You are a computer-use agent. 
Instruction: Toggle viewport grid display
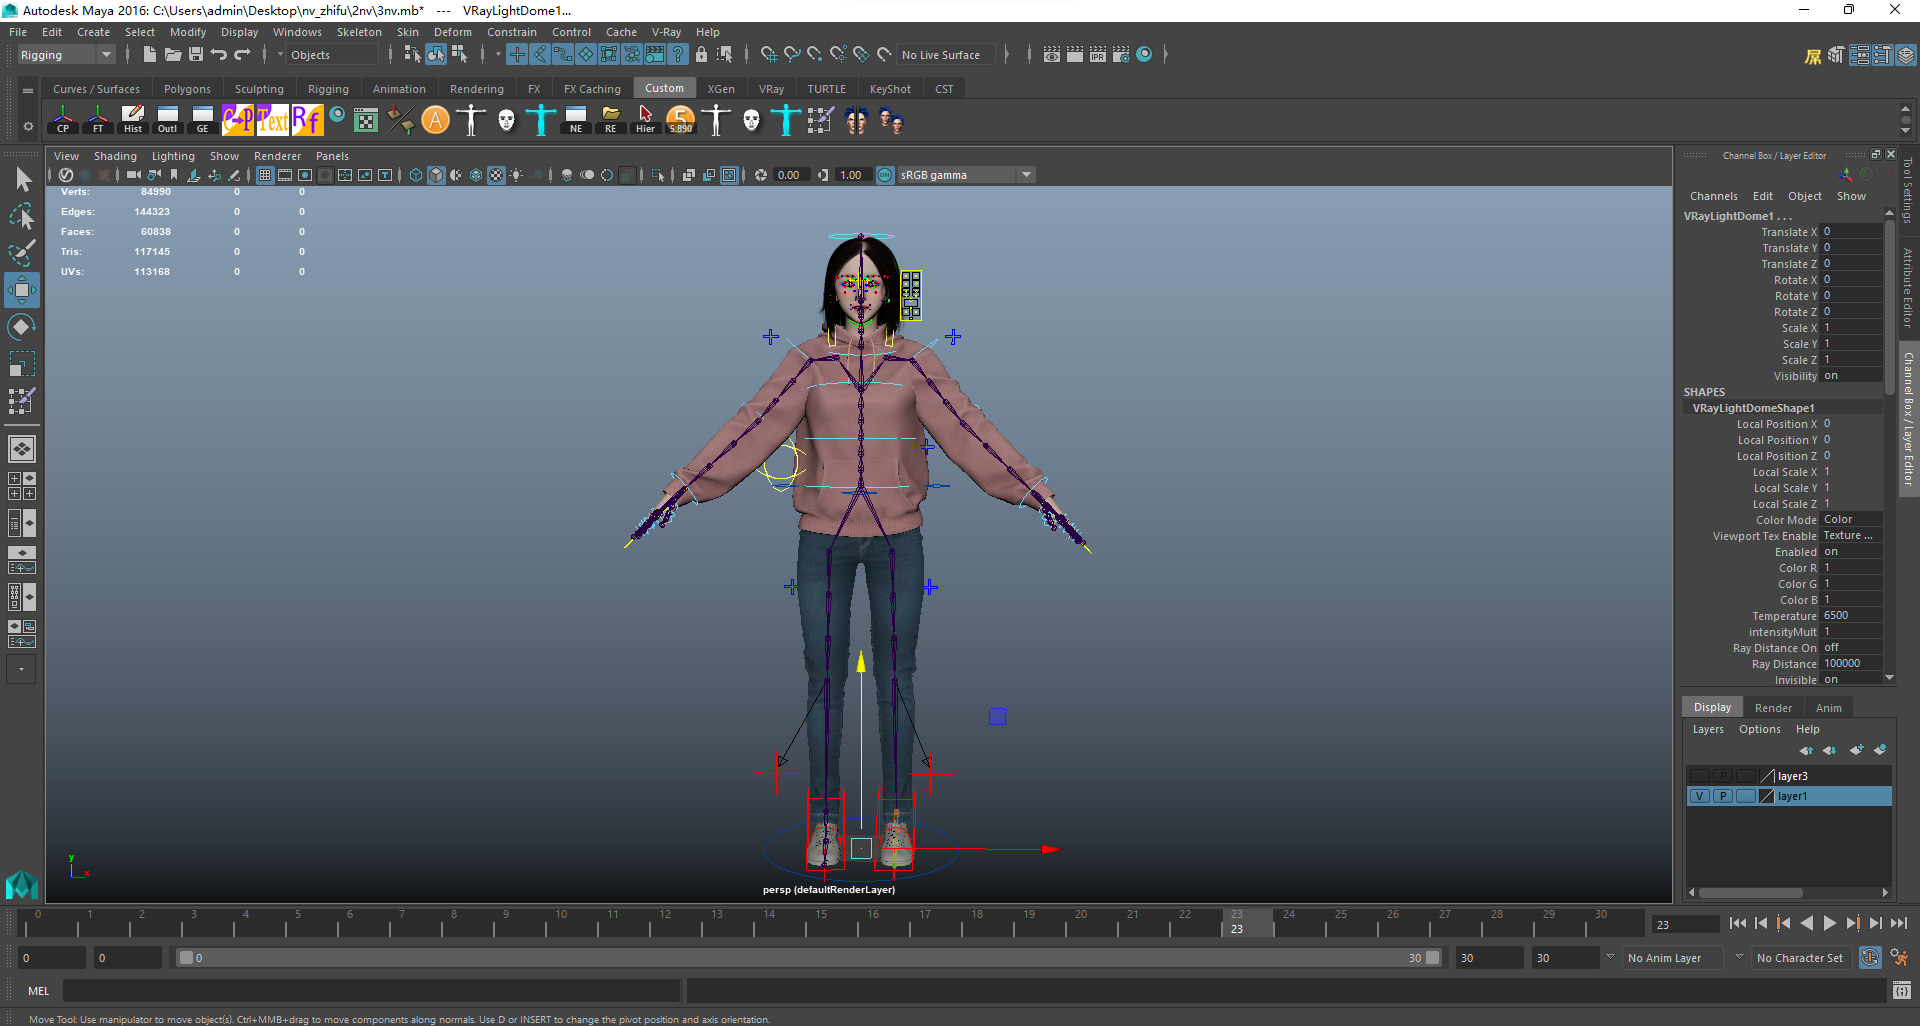[265, 175]
